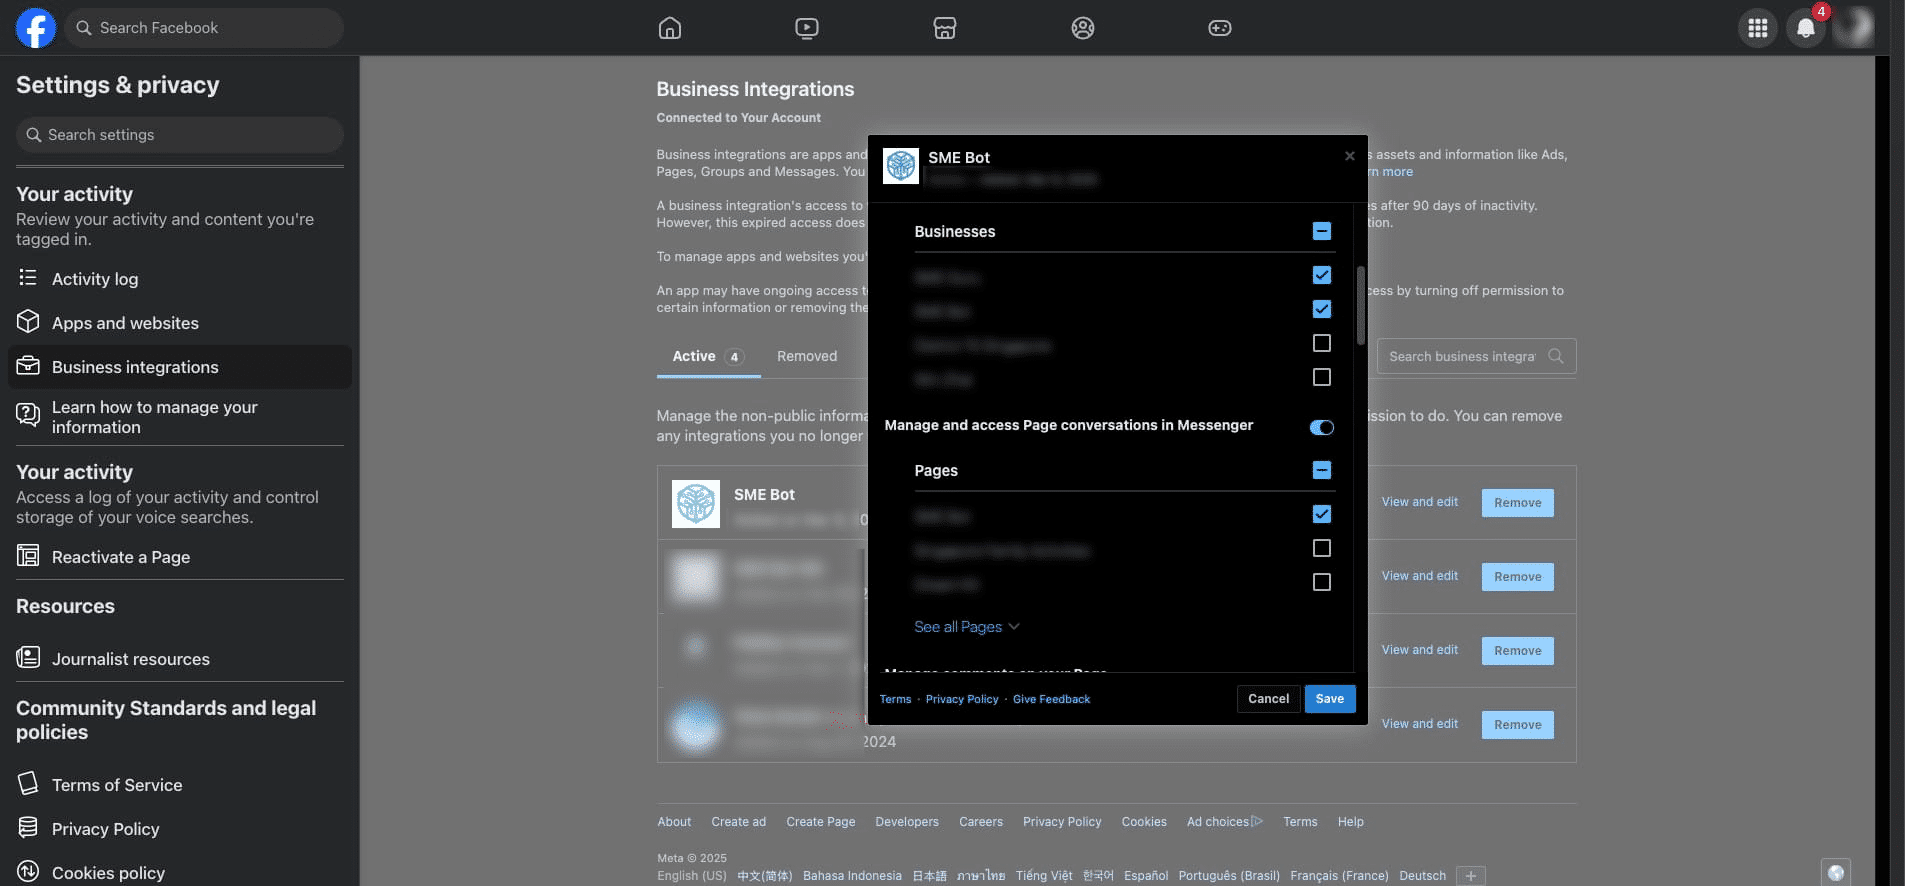This screenshot has width=1905, height=886.
Task: Open the Developers footer link
Action: click(907, 822)
